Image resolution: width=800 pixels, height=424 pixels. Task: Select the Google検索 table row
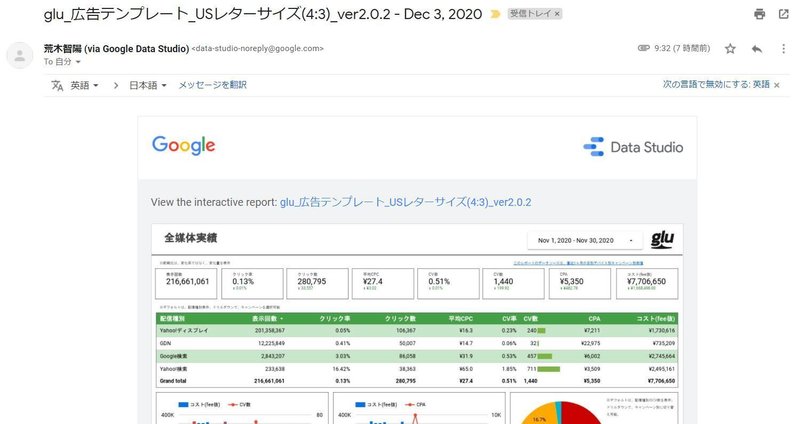(x=417, y=356)
